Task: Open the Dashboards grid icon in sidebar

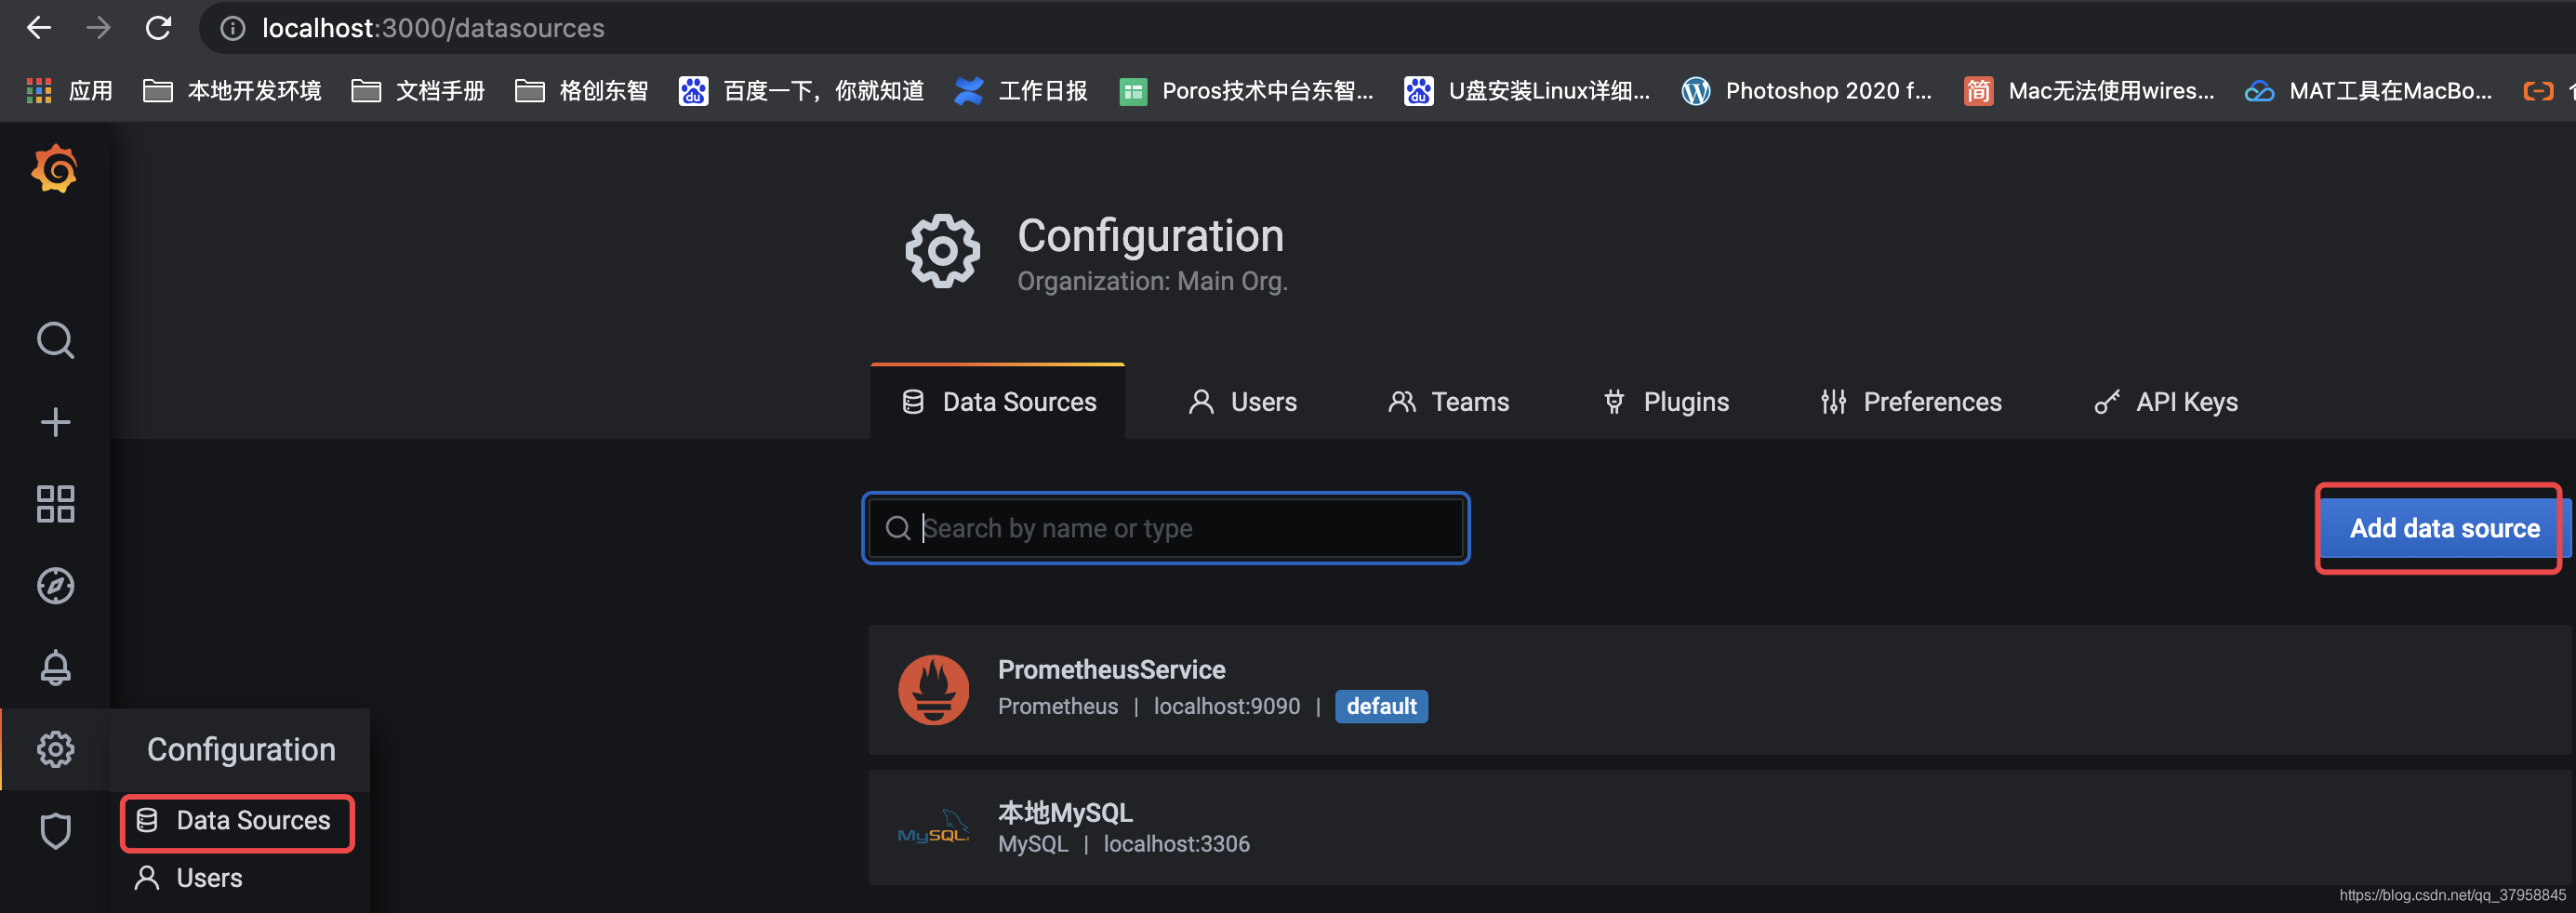Action: click(x=55, y=504)
